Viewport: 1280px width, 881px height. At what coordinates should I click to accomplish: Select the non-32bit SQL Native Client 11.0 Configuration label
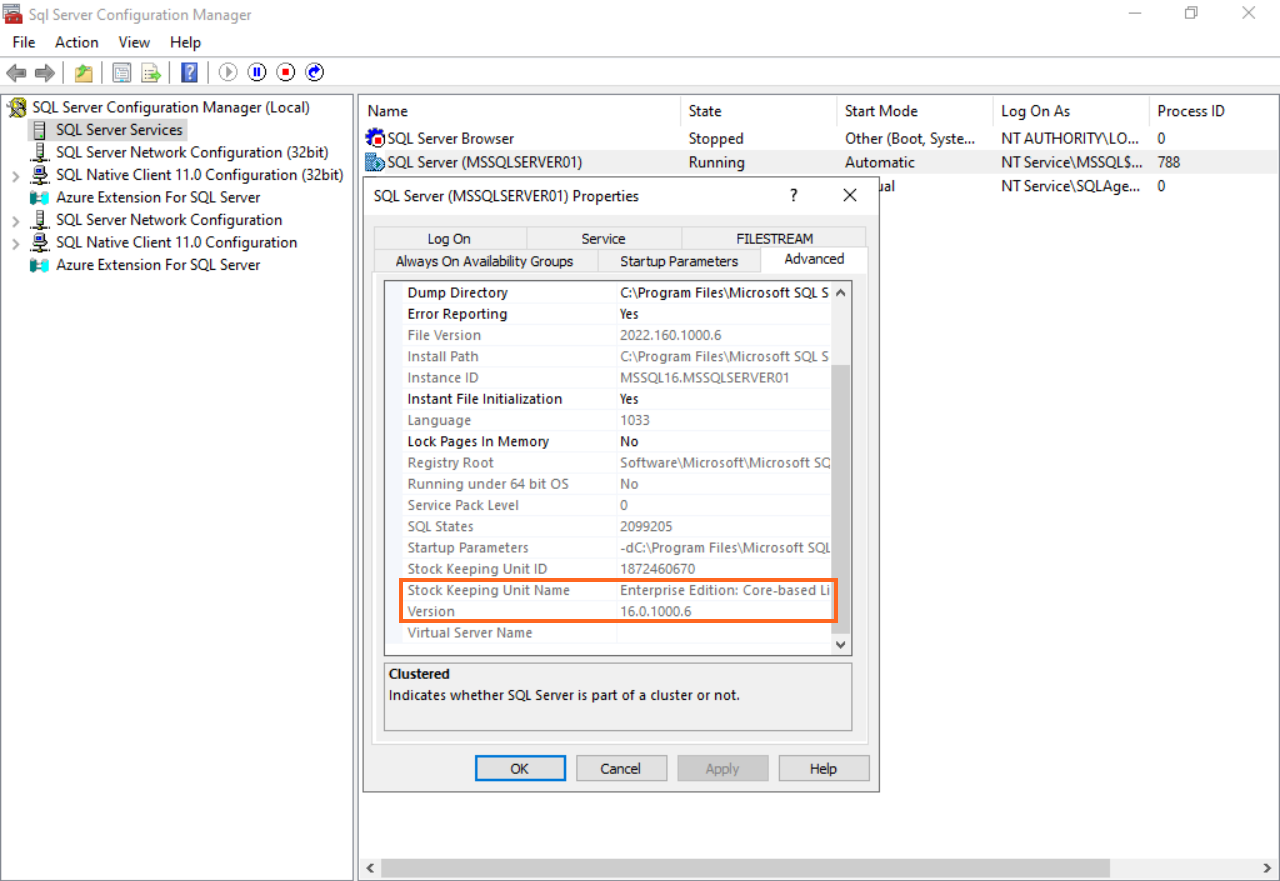(x=176, y=242)
